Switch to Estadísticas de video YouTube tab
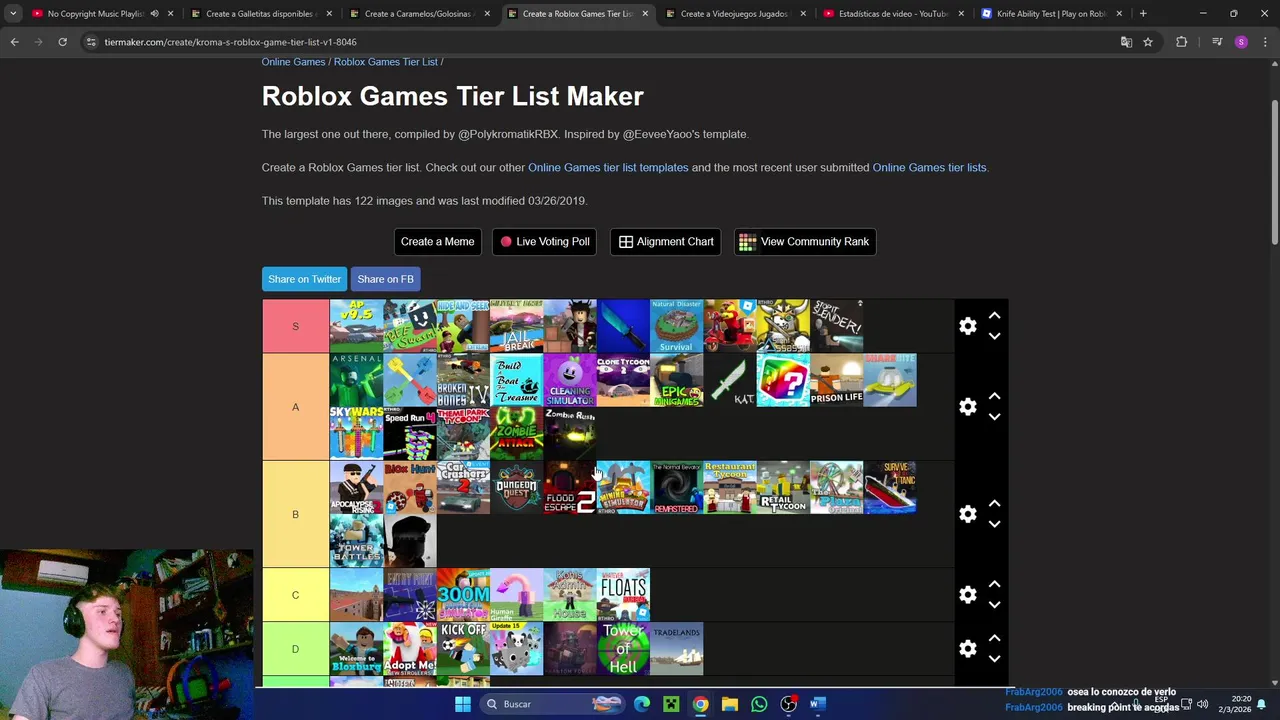This screenshot has width=1280, height=720. (893, 14)
